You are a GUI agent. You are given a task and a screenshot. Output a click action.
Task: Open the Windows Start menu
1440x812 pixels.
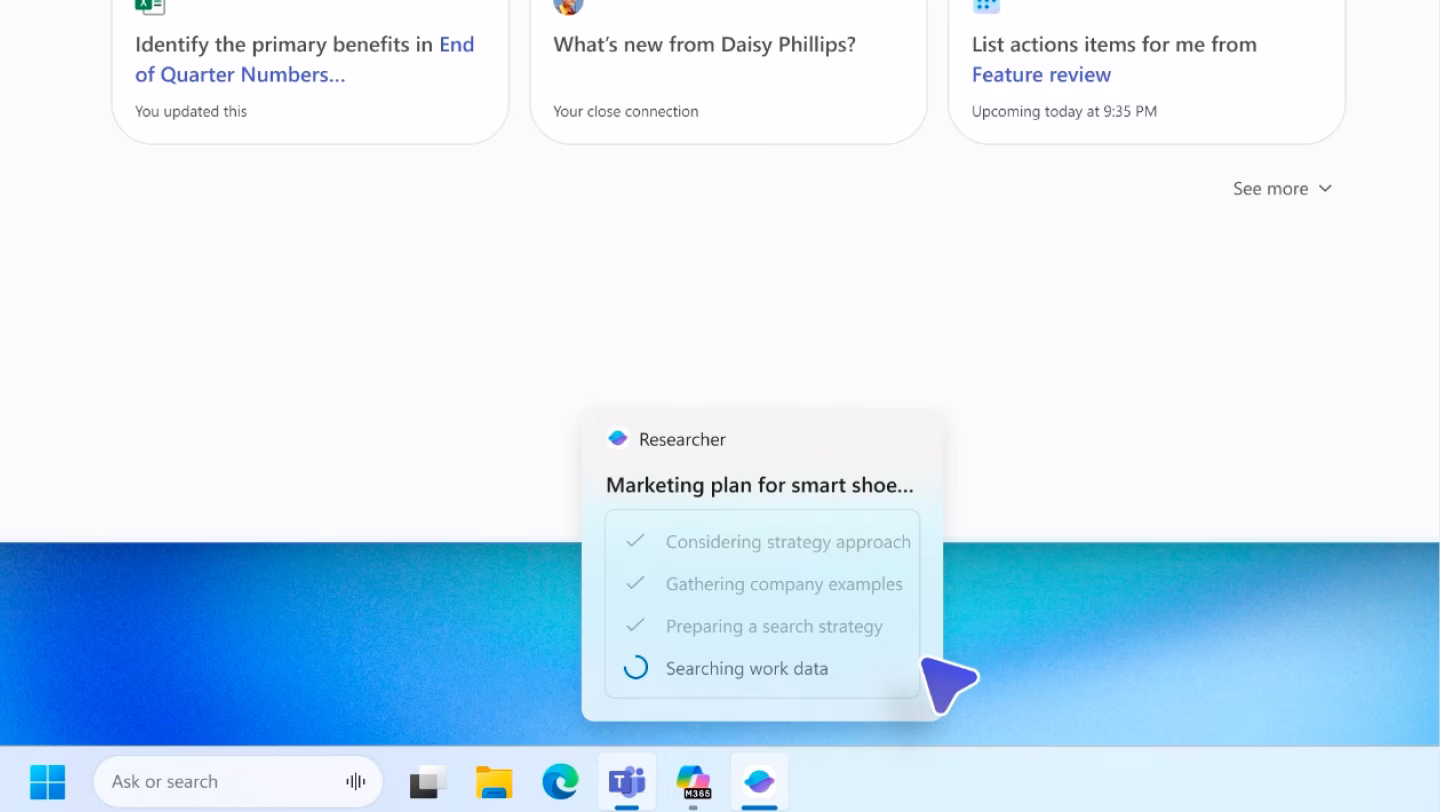point(47,782)
